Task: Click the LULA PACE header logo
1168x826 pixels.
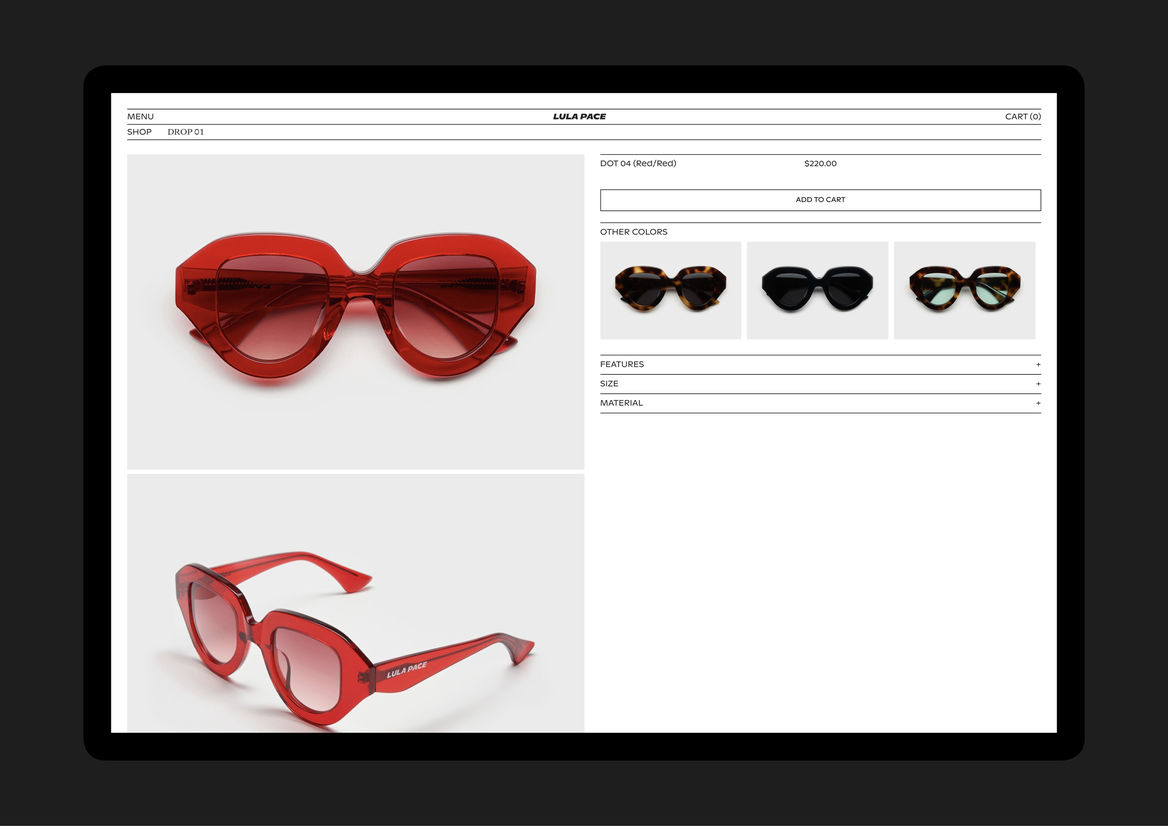Action: click(579, 117)
